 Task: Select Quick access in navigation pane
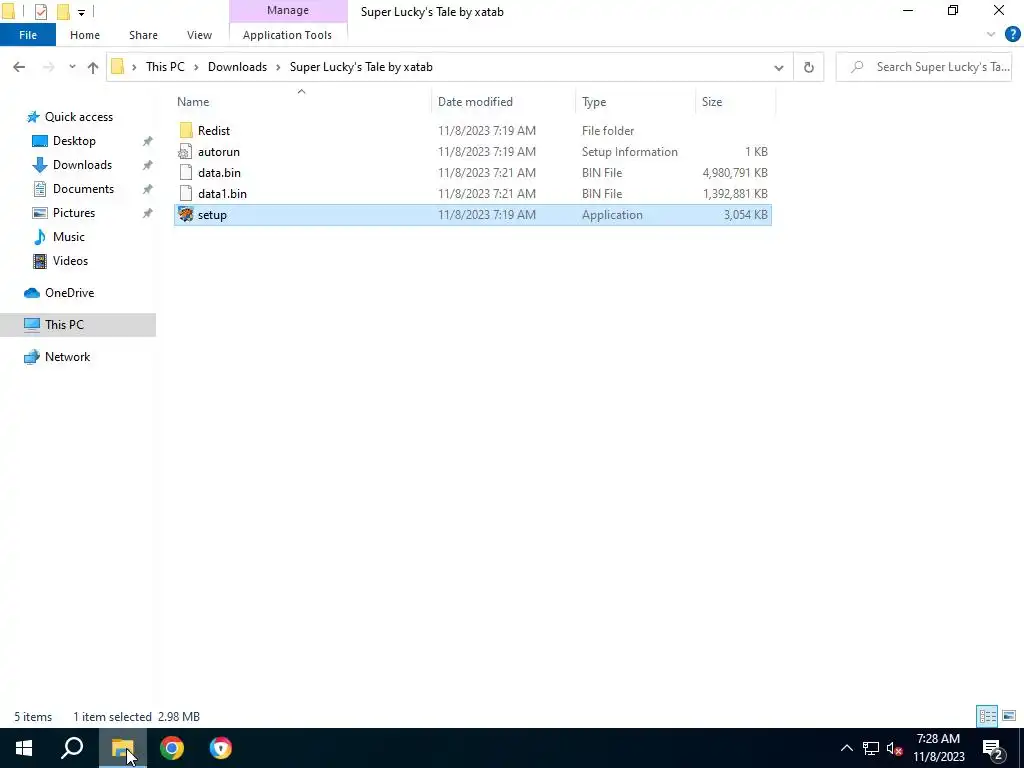coord(78,117)
